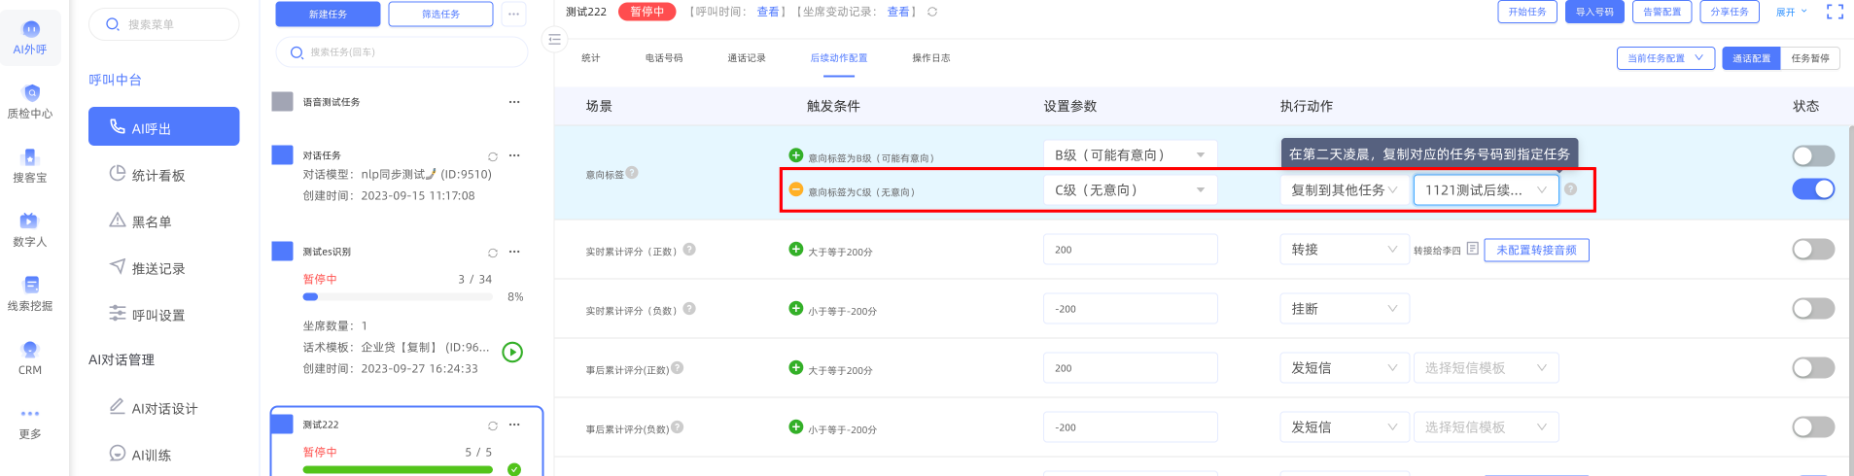The width and height of the screenshot is (1854, 476).
Task: Add trigger condition for 大于等于200分 in 实时累计评分（正数）
Action: [x=796, y=249]
